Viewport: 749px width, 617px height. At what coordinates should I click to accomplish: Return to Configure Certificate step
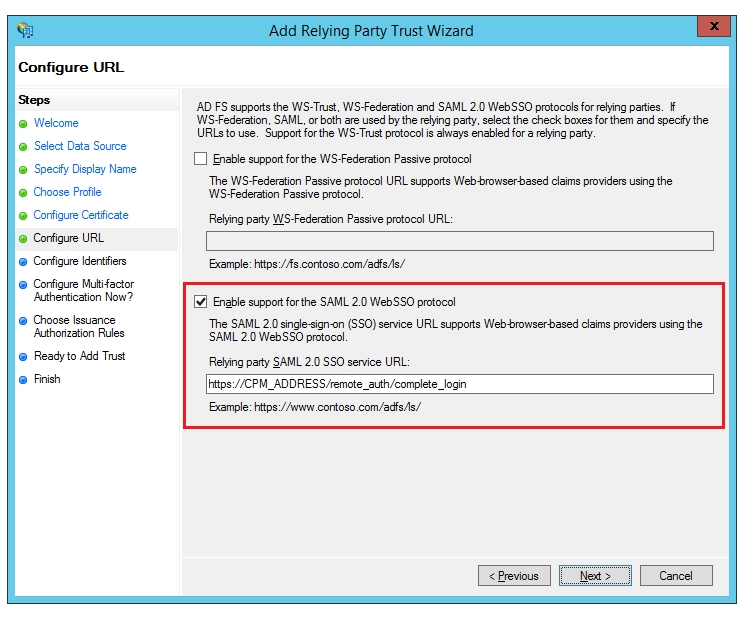(81, 215)
